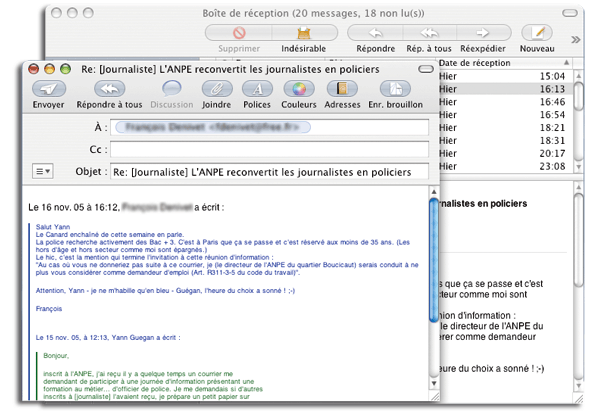Image resolution: width=600 pixels, height=411 pixels.
Task: Click the 'François' signature line
Action: pos(49,309)
